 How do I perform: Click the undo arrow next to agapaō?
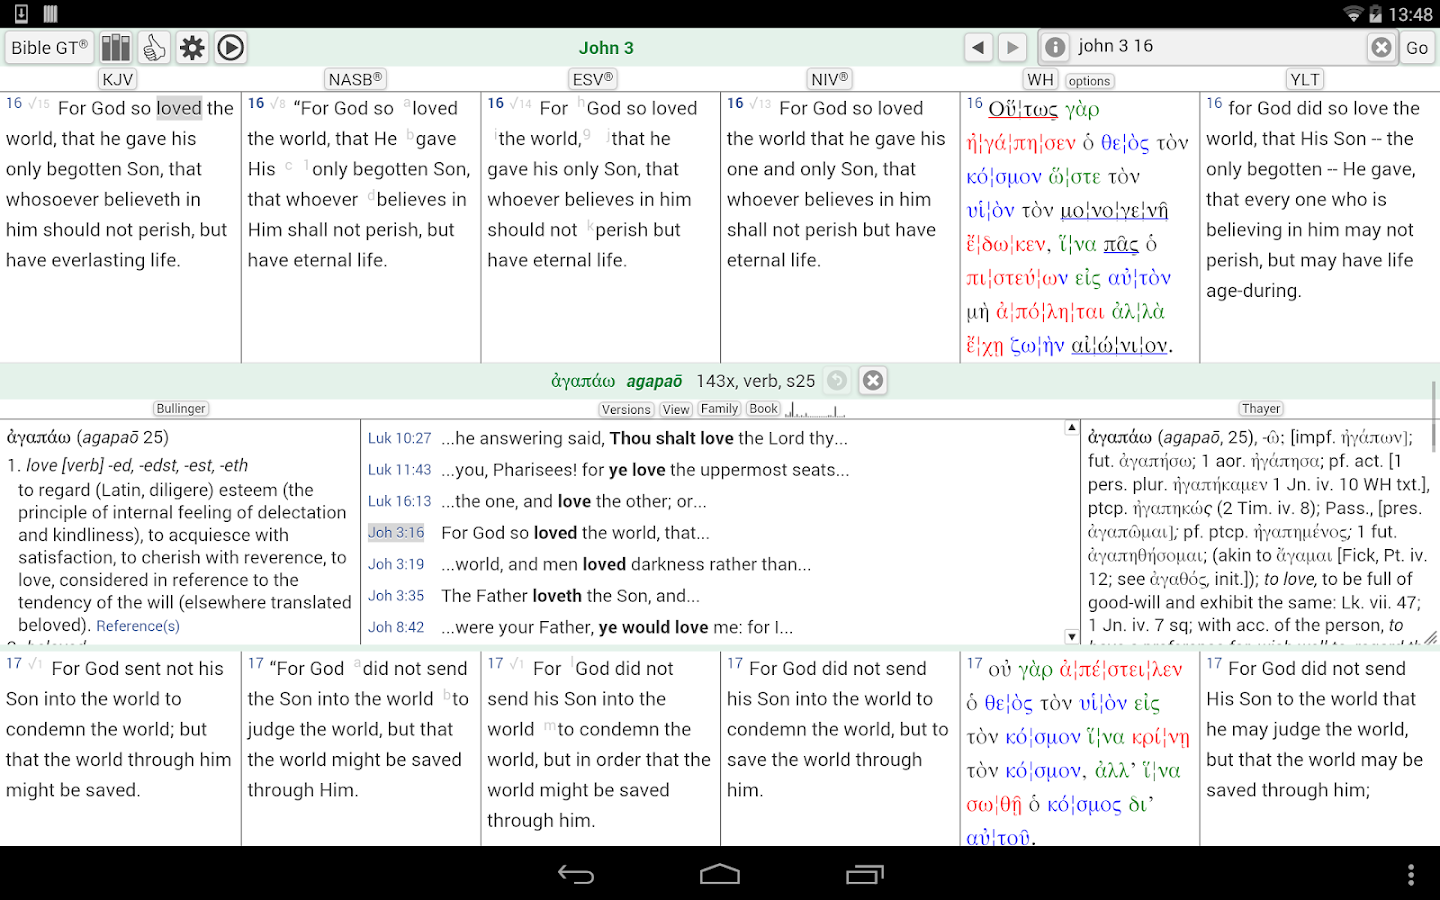pos(837,380)
